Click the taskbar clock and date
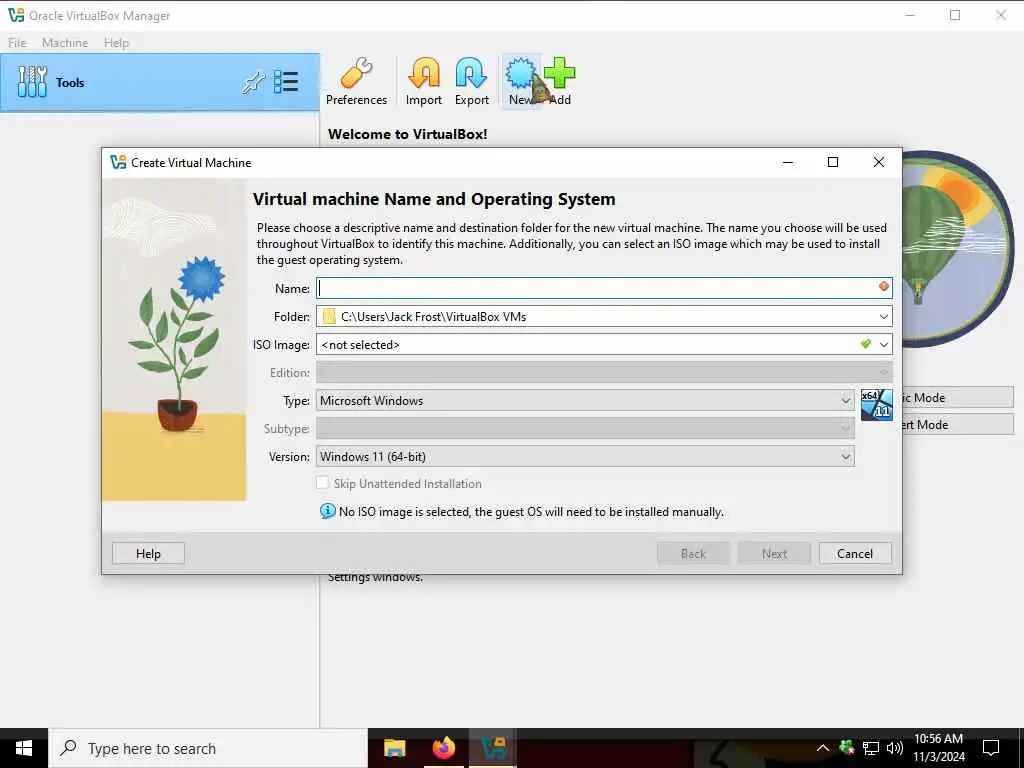The width and height of the screenshot is (1024, 768). click(x=938, y=748)
